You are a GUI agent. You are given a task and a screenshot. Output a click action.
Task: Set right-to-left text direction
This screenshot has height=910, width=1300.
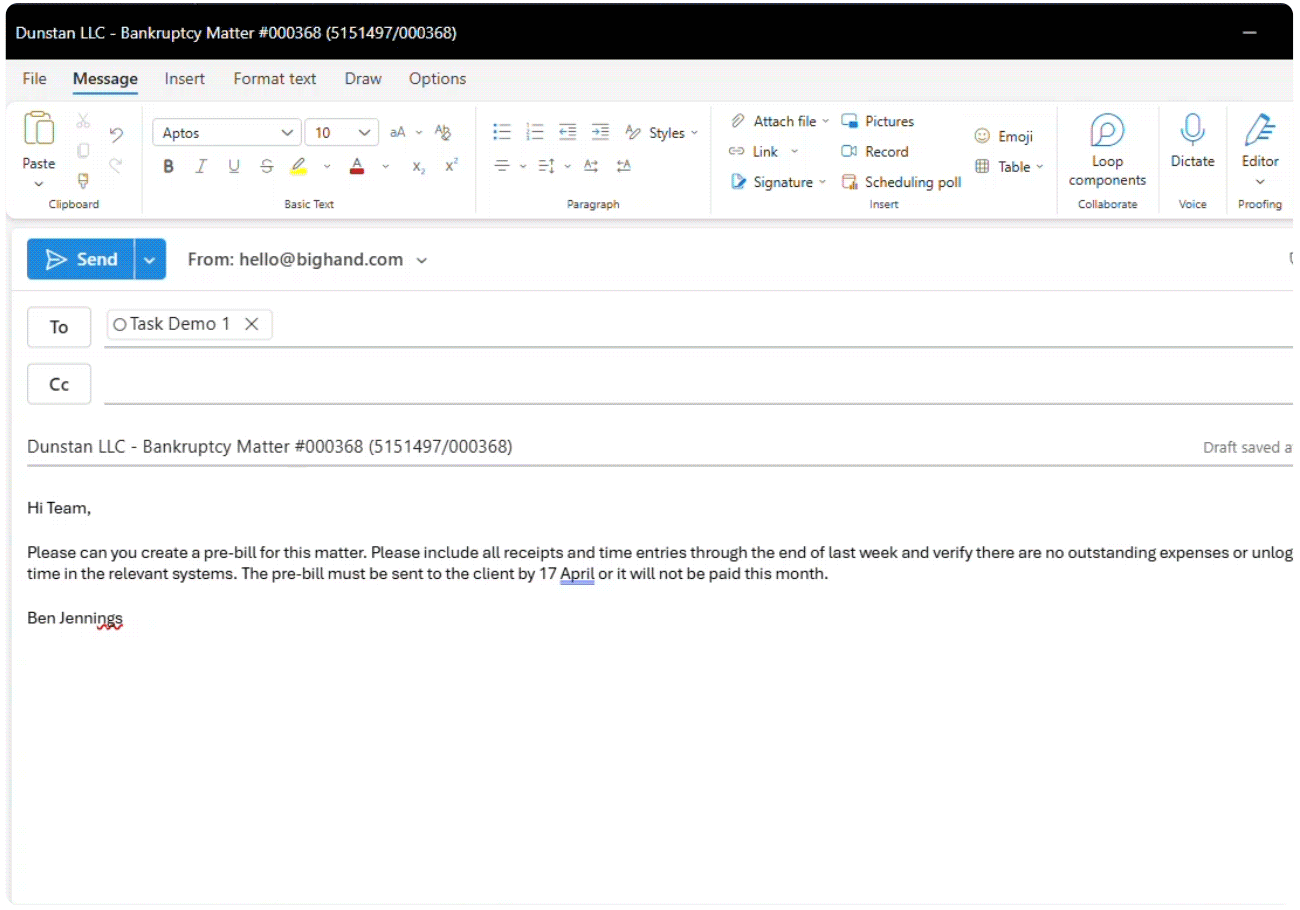(624, 166)
